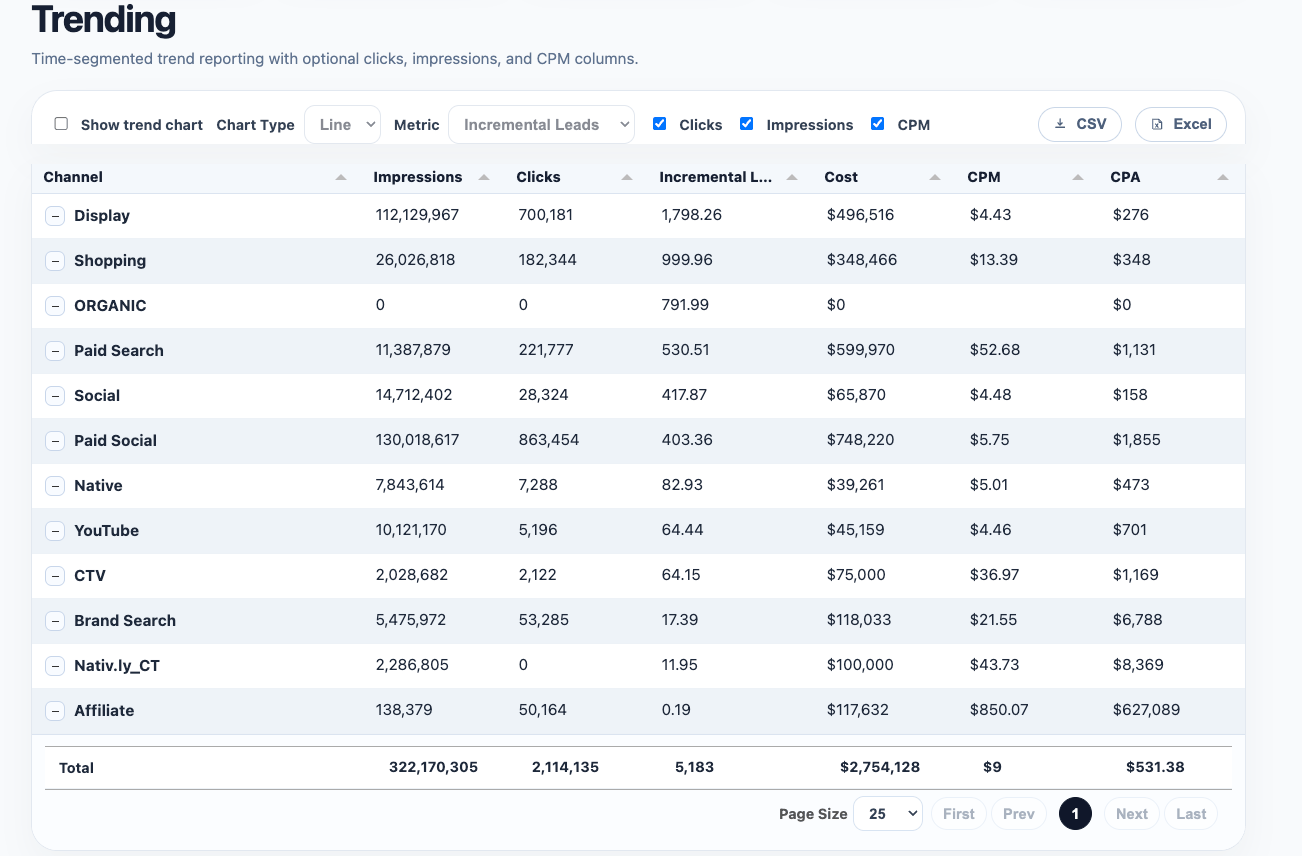Select the Native impressions 7,843,614
Image resolution: width=1302 pixels, height=856 pixels.
tap(410, 485)
